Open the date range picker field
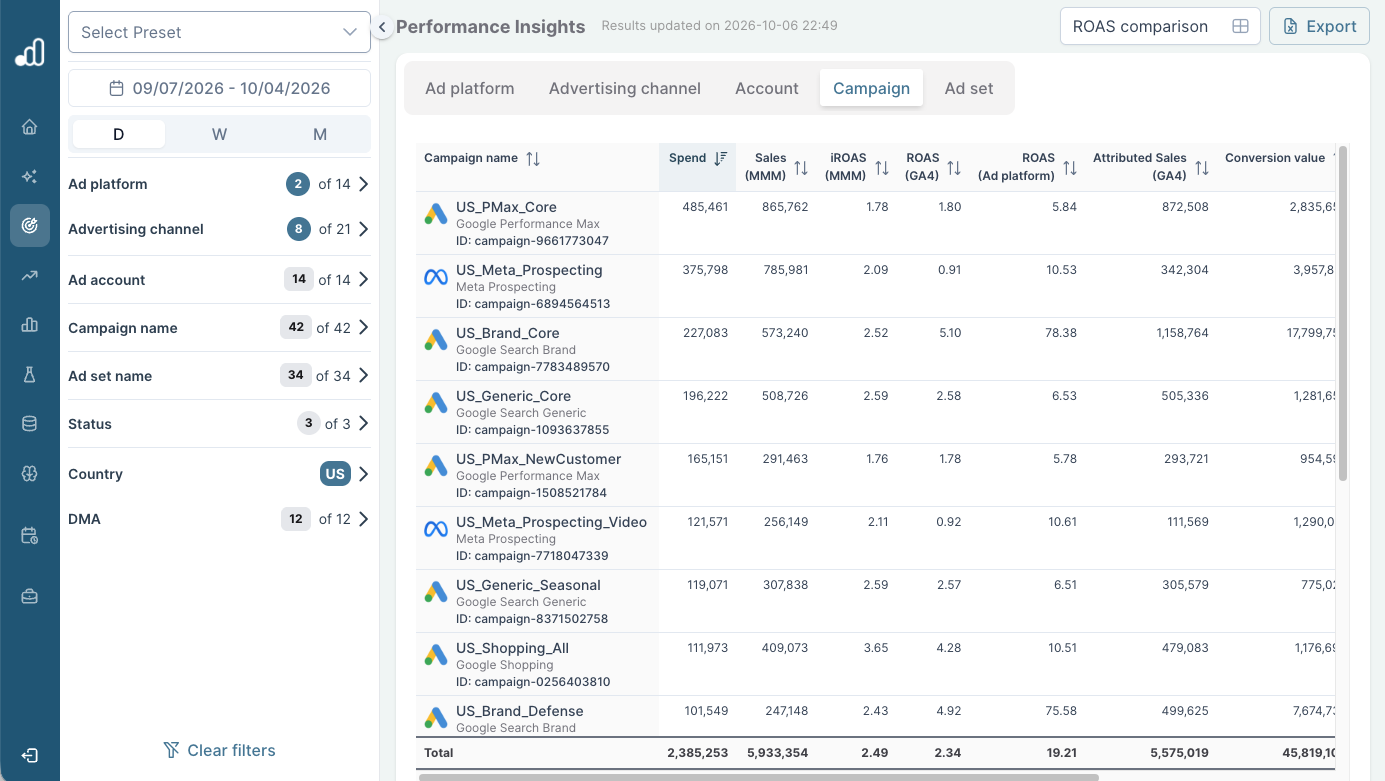Screen dimensions: 1385x781 coord(219,88)
